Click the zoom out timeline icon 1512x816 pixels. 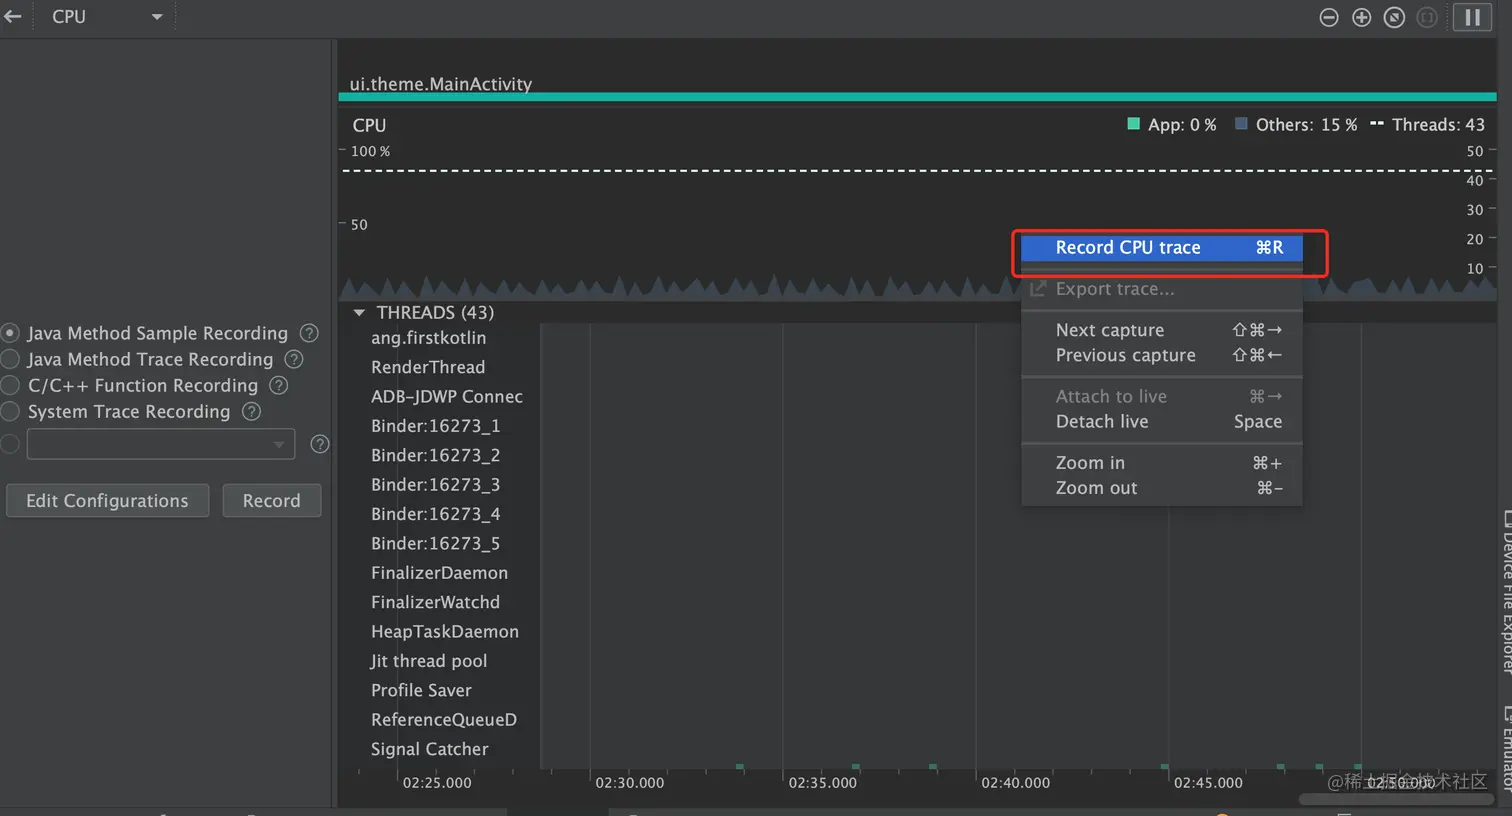click(x=1329, y=17)
